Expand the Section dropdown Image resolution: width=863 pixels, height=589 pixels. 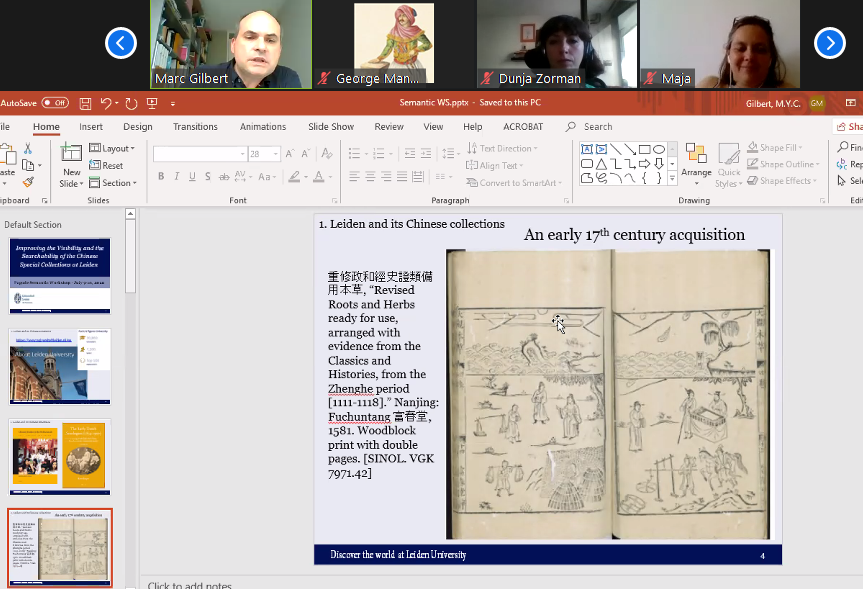pos(113,183)
